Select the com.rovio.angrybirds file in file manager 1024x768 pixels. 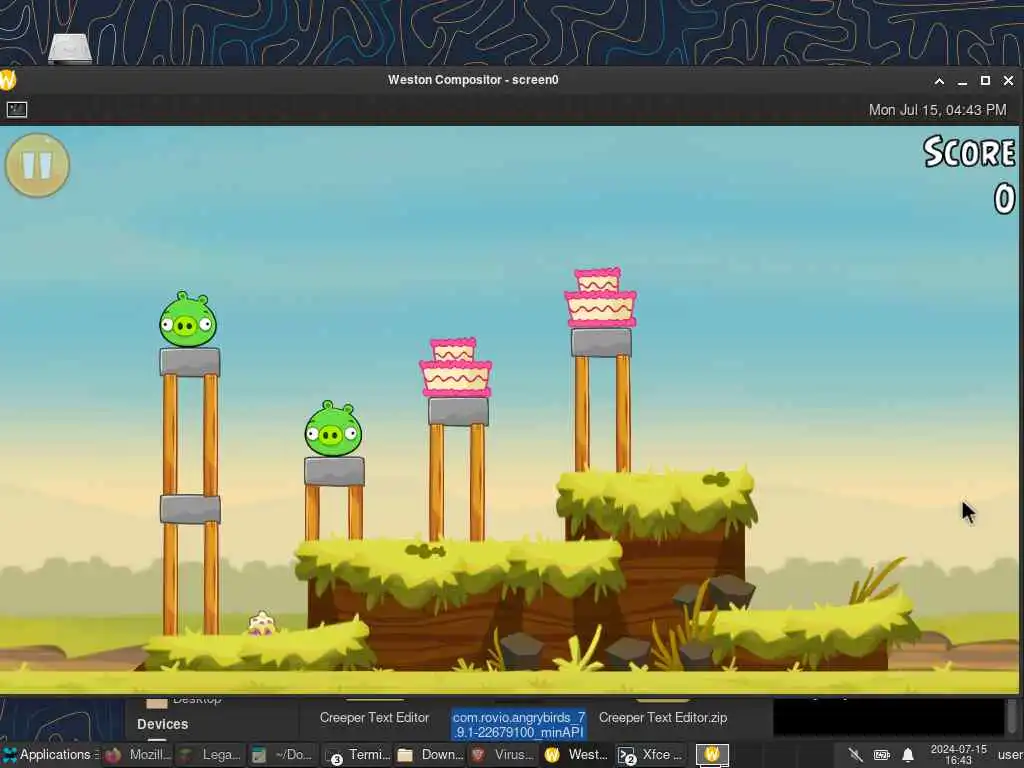pos(519,725)
